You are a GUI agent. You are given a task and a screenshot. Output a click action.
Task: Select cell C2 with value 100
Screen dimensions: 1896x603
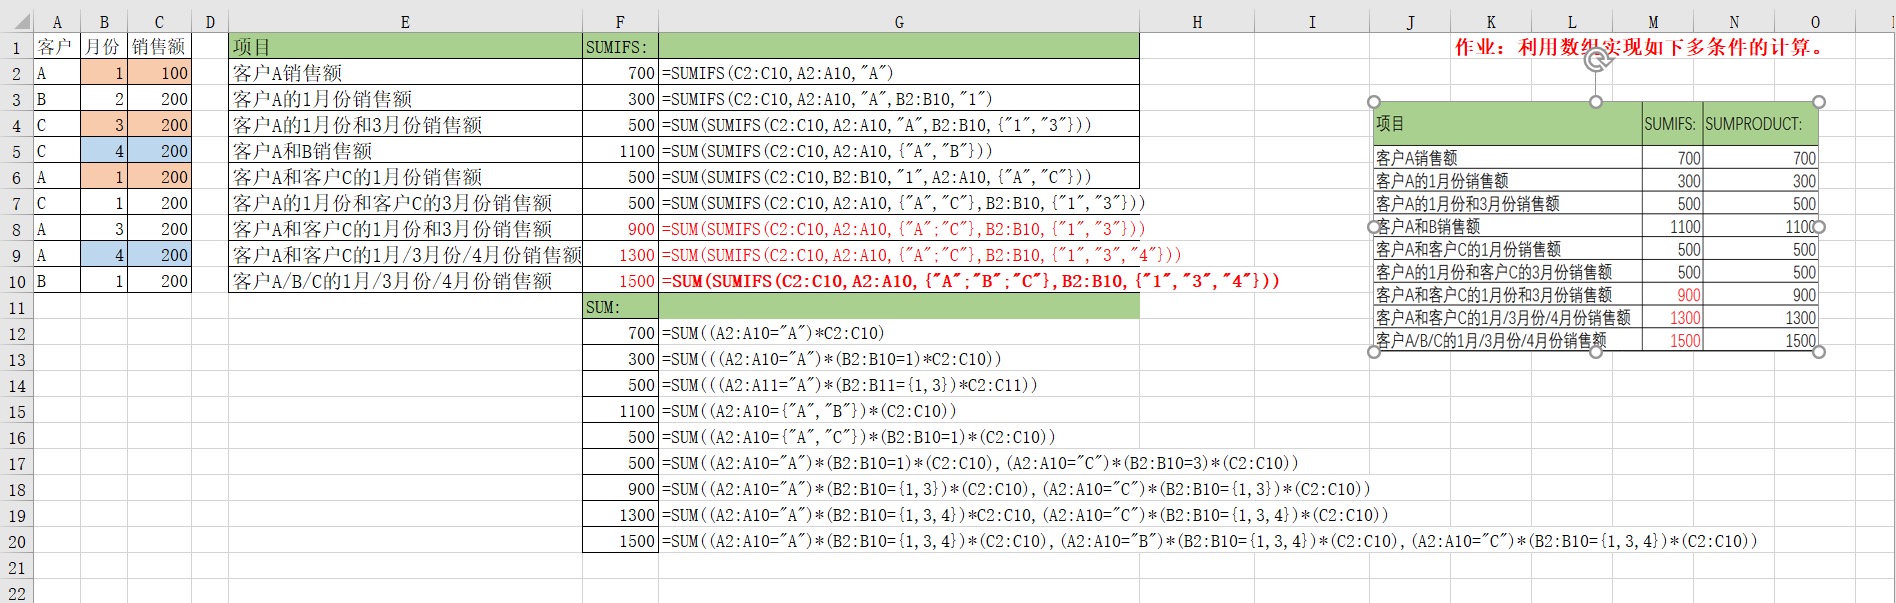tap(159, 73)
